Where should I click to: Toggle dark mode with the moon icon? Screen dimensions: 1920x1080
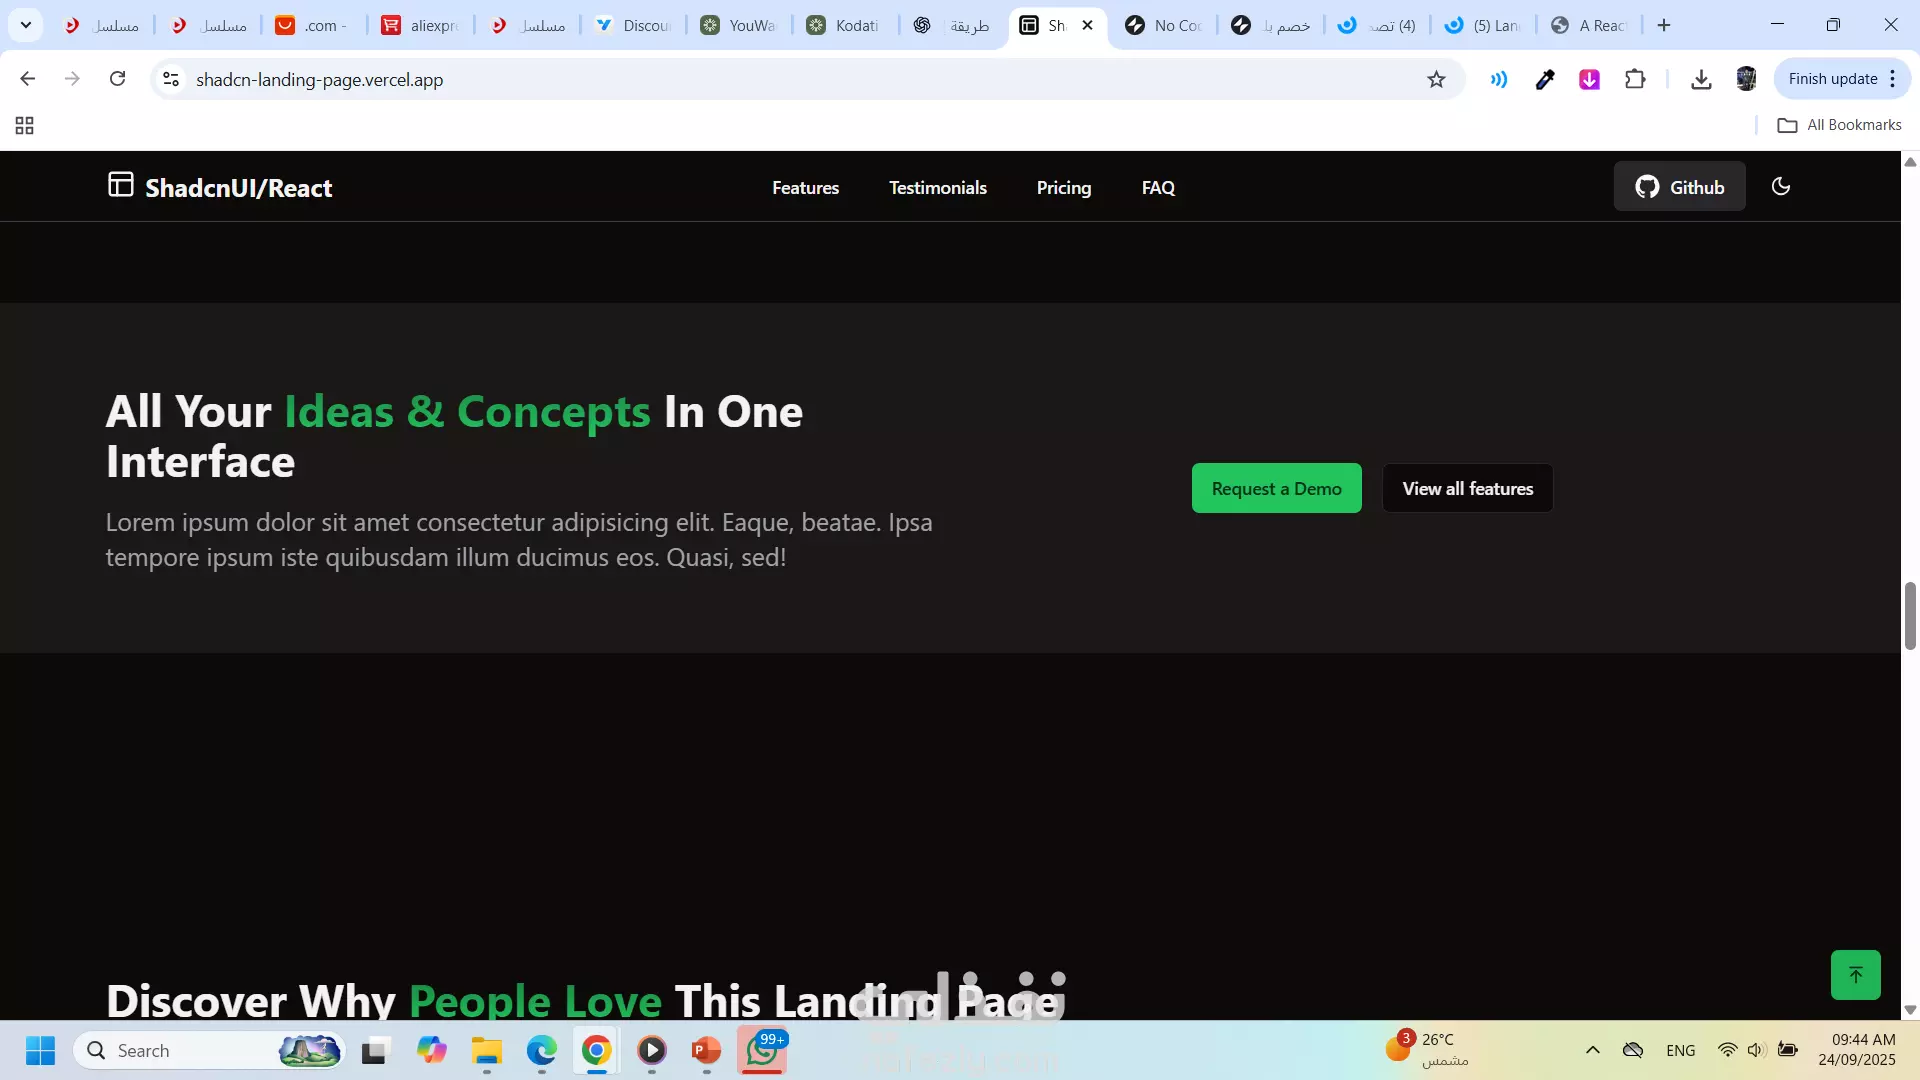pos(1780,186)
